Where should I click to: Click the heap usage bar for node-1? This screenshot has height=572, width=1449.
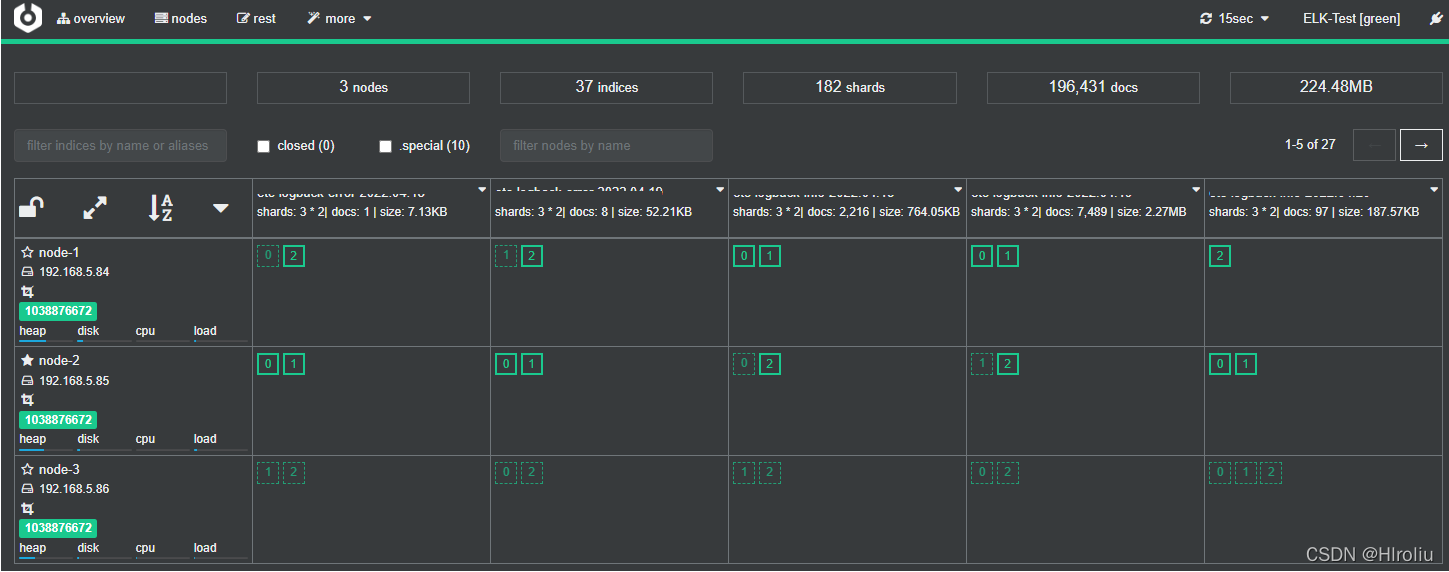tap(46, 341)
